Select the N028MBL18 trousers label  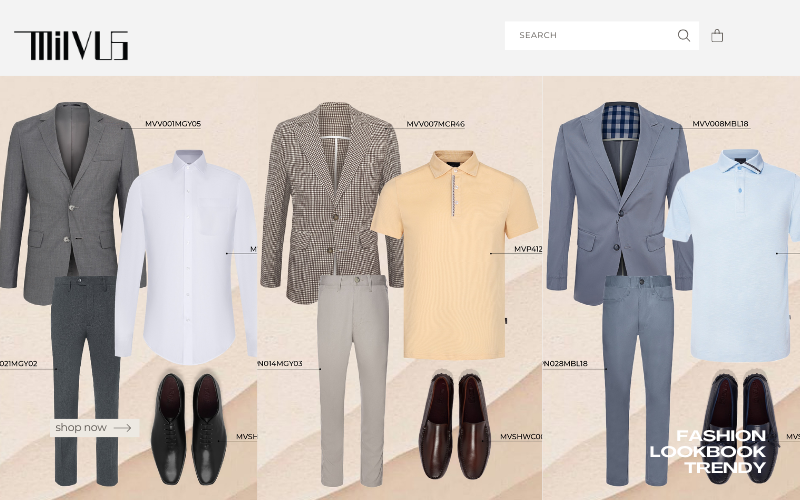click(565, 363)
